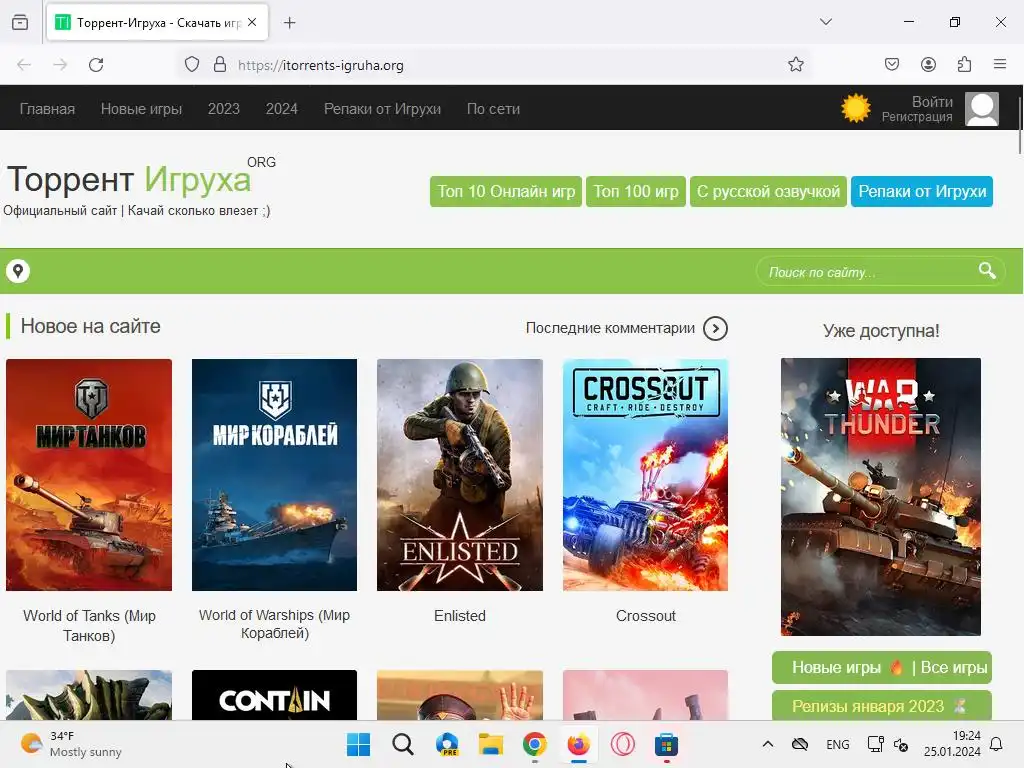The width and height of the screenshot is (1024, 768).
Task: Reload the page with refresh icon
Action: point(96,65)
